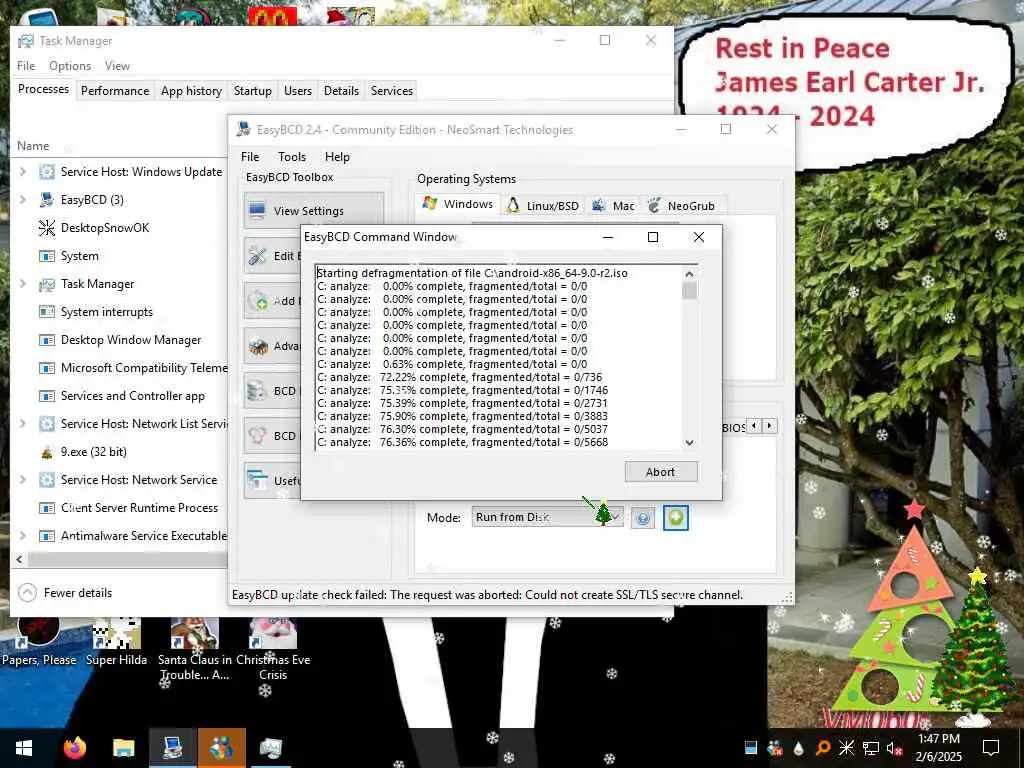Expand Service Host: Network Service row
The height and width of the screenshot is (768, 1024).
[x=23, y=479]
